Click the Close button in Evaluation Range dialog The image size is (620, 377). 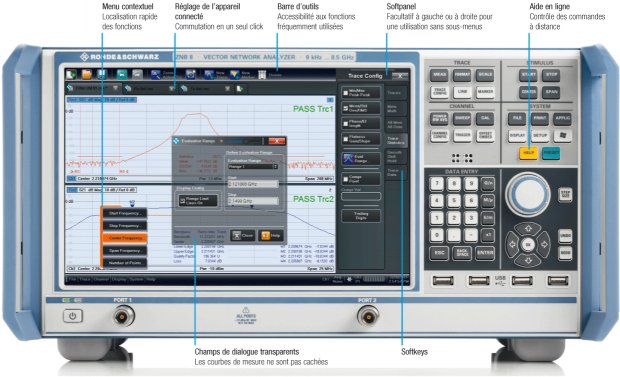coord(243,235)
